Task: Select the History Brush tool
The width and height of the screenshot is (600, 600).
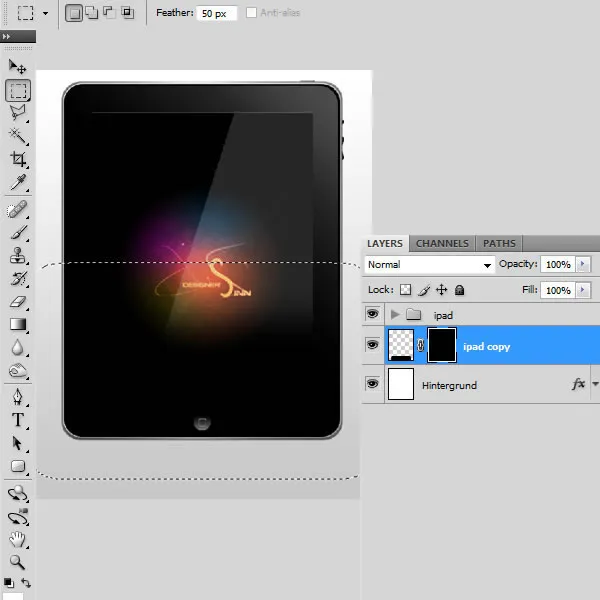Action: point(18,279)
